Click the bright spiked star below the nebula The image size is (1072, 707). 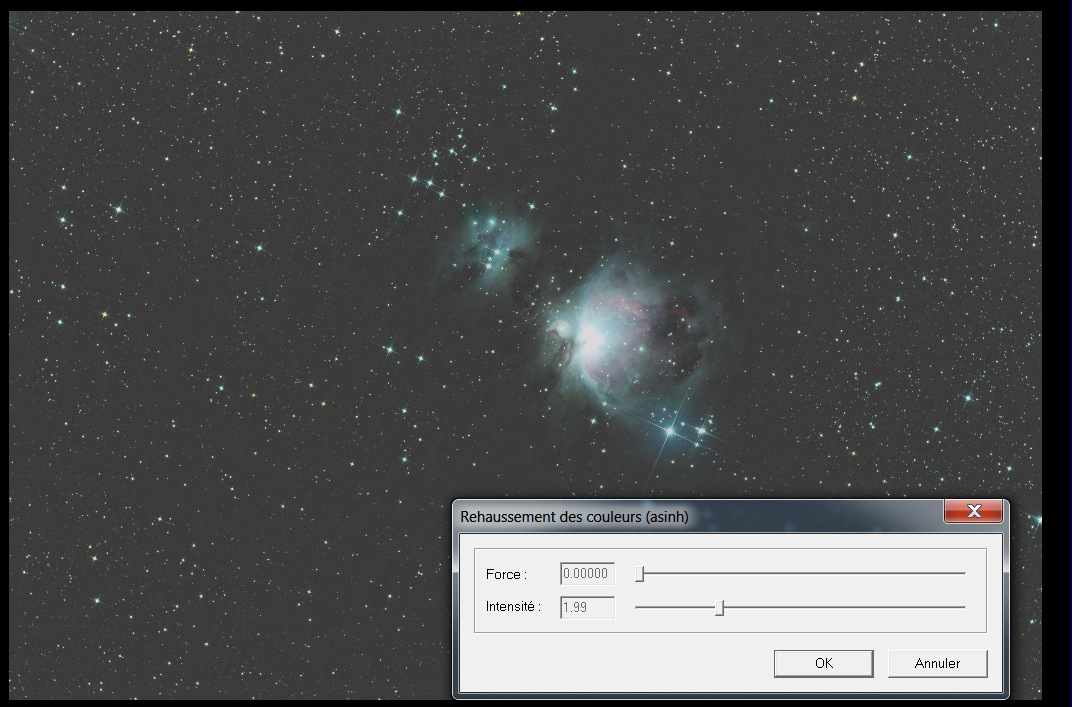(669, 431)
